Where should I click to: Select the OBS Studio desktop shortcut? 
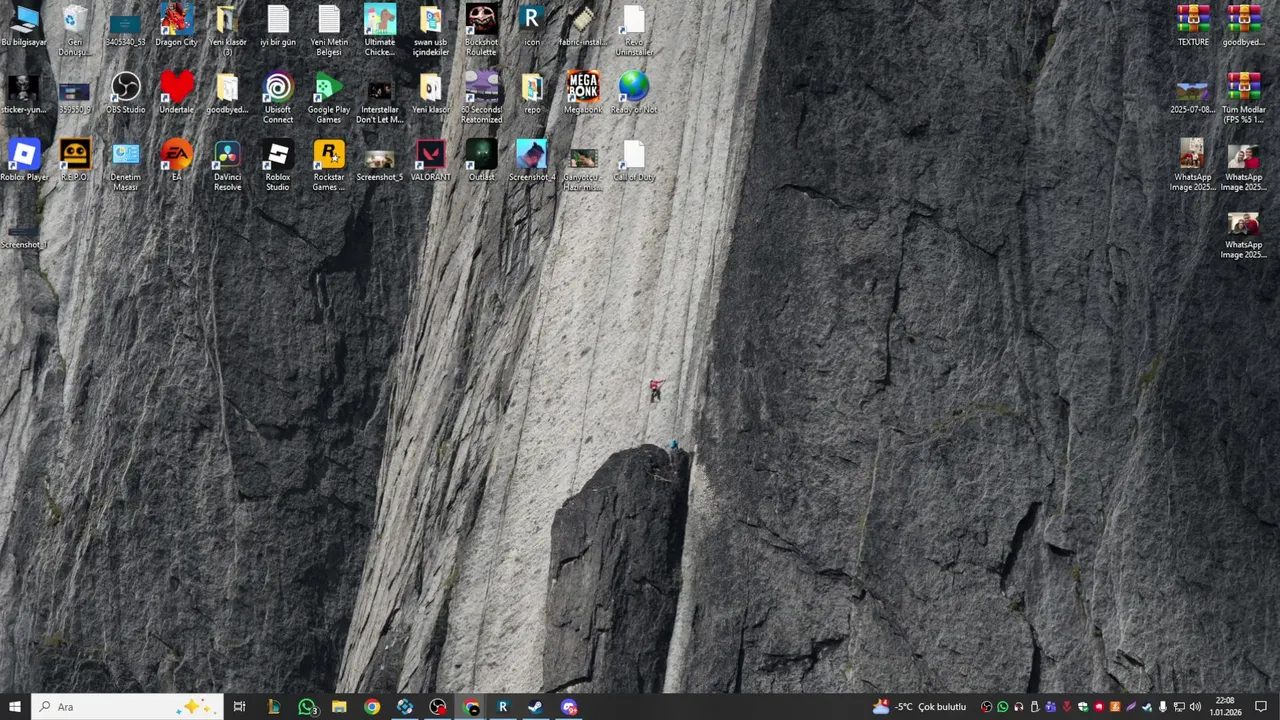125,93
